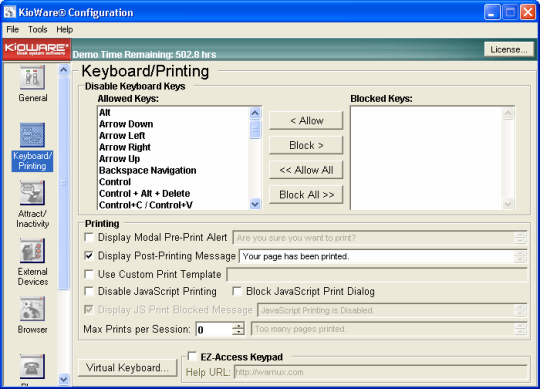
Task: Open the telephone sidebar icon section
Action: click(x=32, y=366)
